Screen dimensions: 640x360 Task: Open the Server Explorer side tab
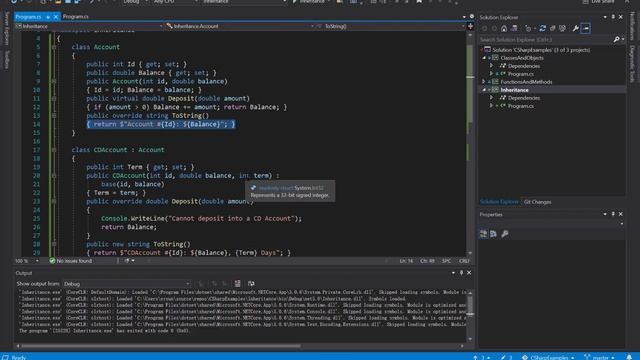(x=6, y=28)
